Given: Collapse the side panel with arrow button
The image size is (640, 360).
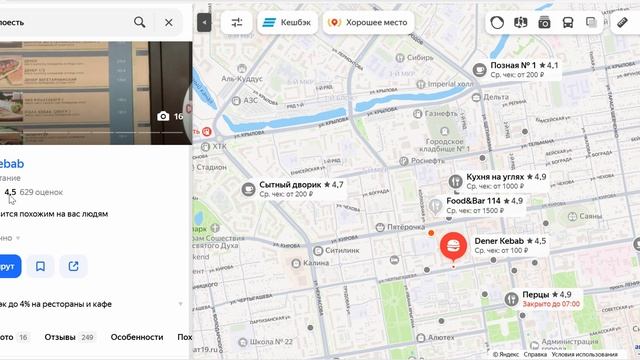Looking at the screenshot, I should click(x=204, y=22).
